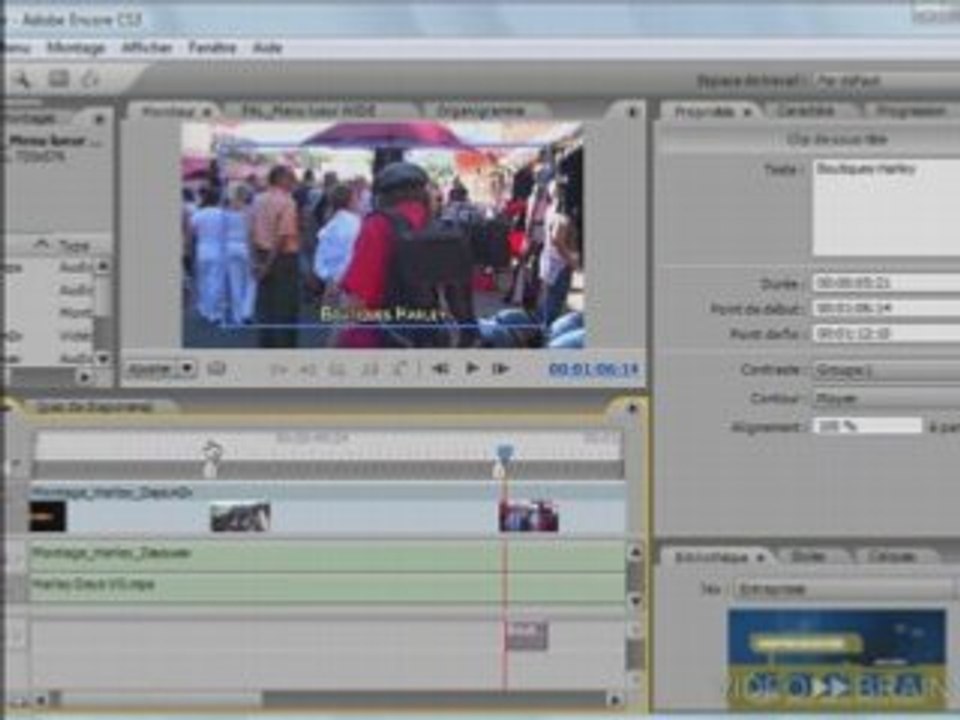
Task: Step forward one frame in monitor
Action: click(501, 369)
